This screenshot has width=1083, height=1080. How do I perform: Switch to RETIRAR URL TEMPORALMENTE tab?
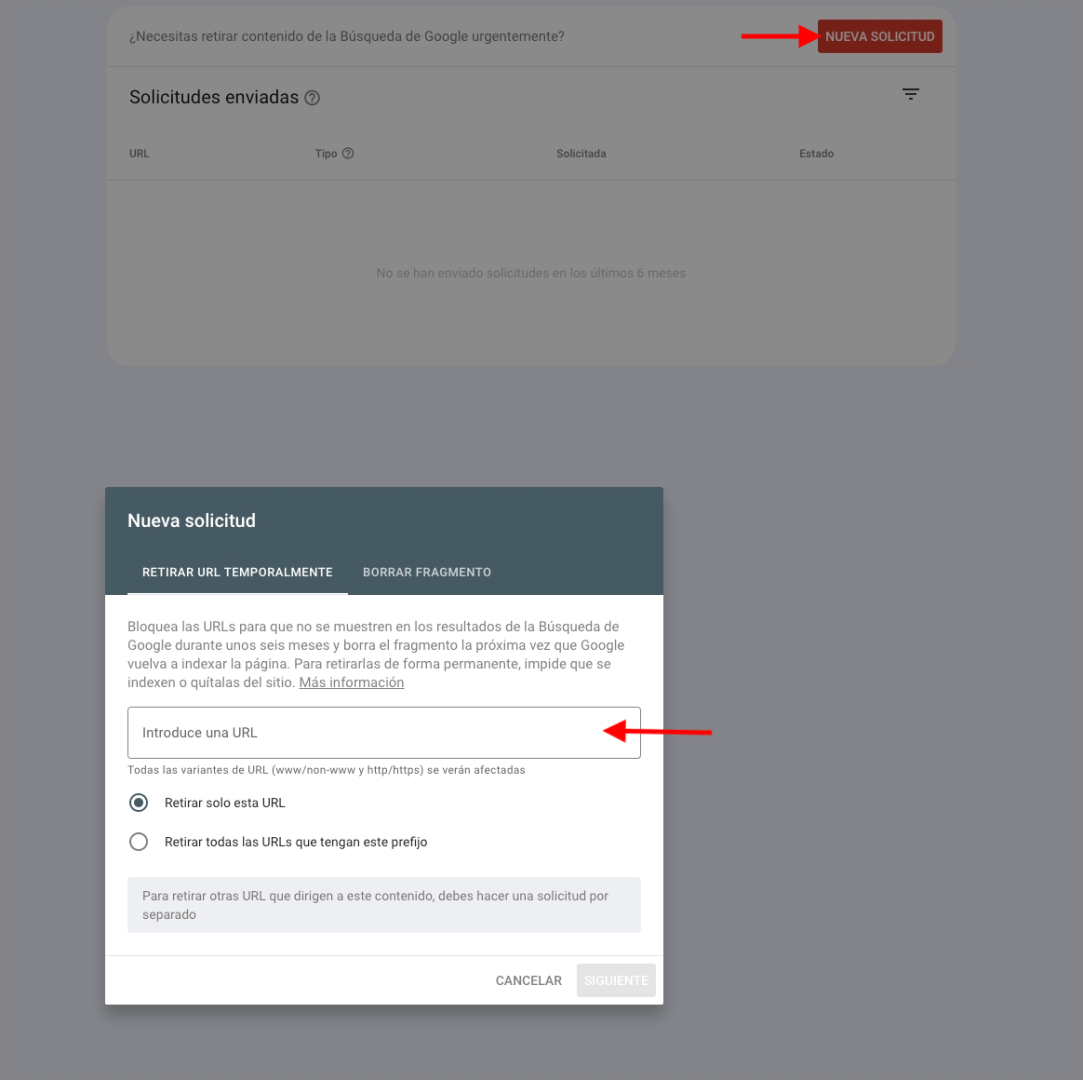[237, 572]
